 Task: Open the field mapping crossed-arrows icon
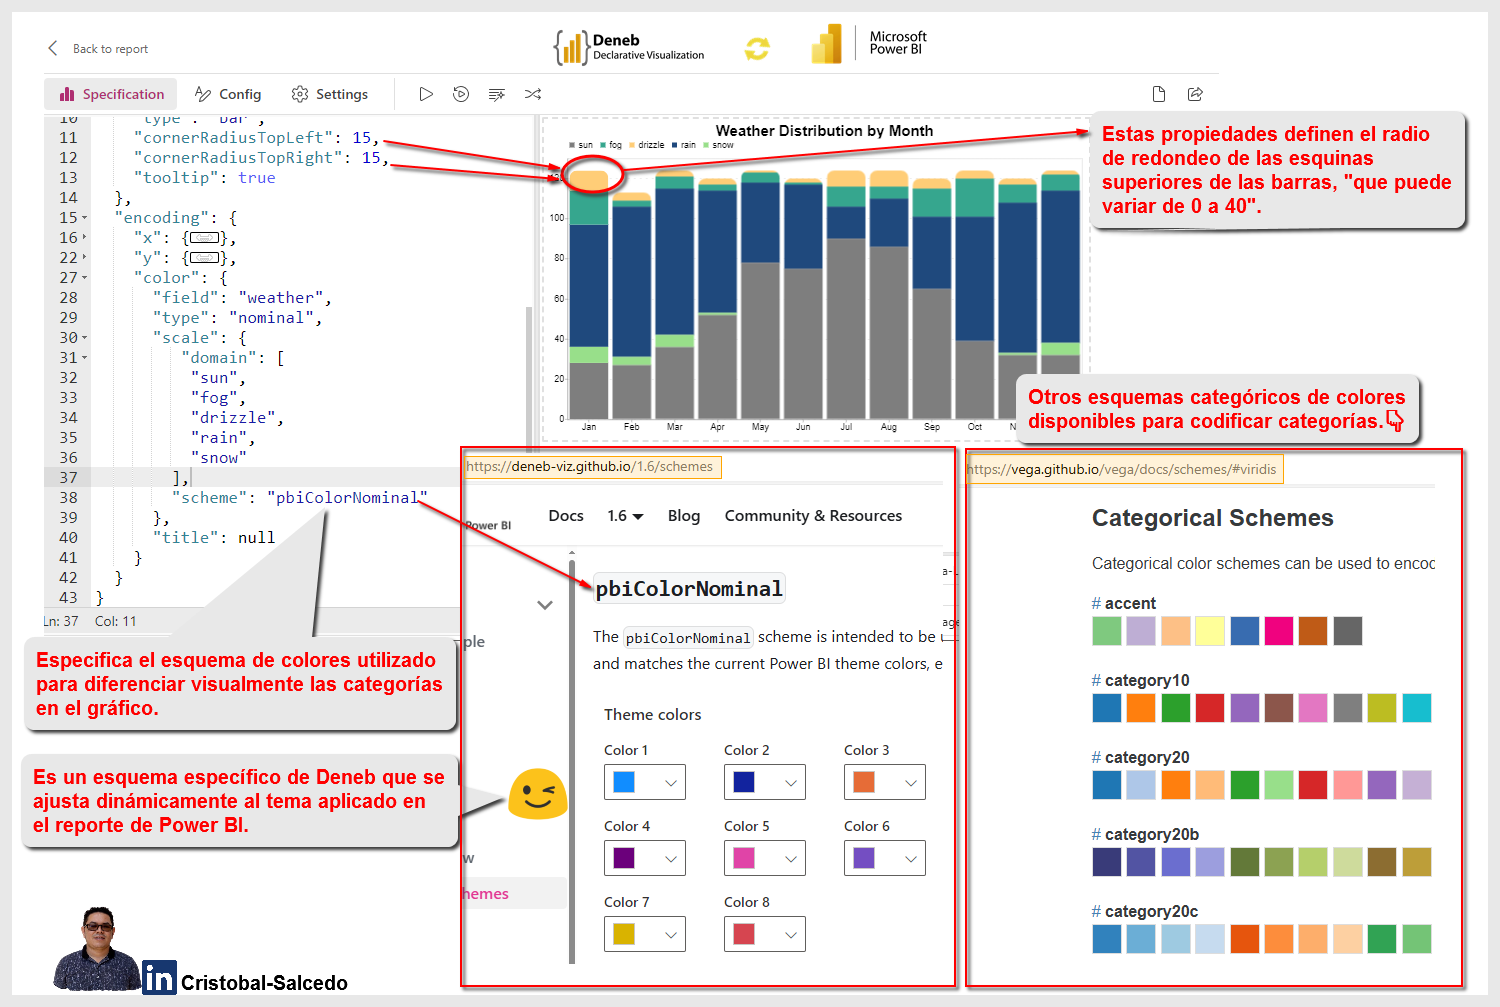pos(533,94)
